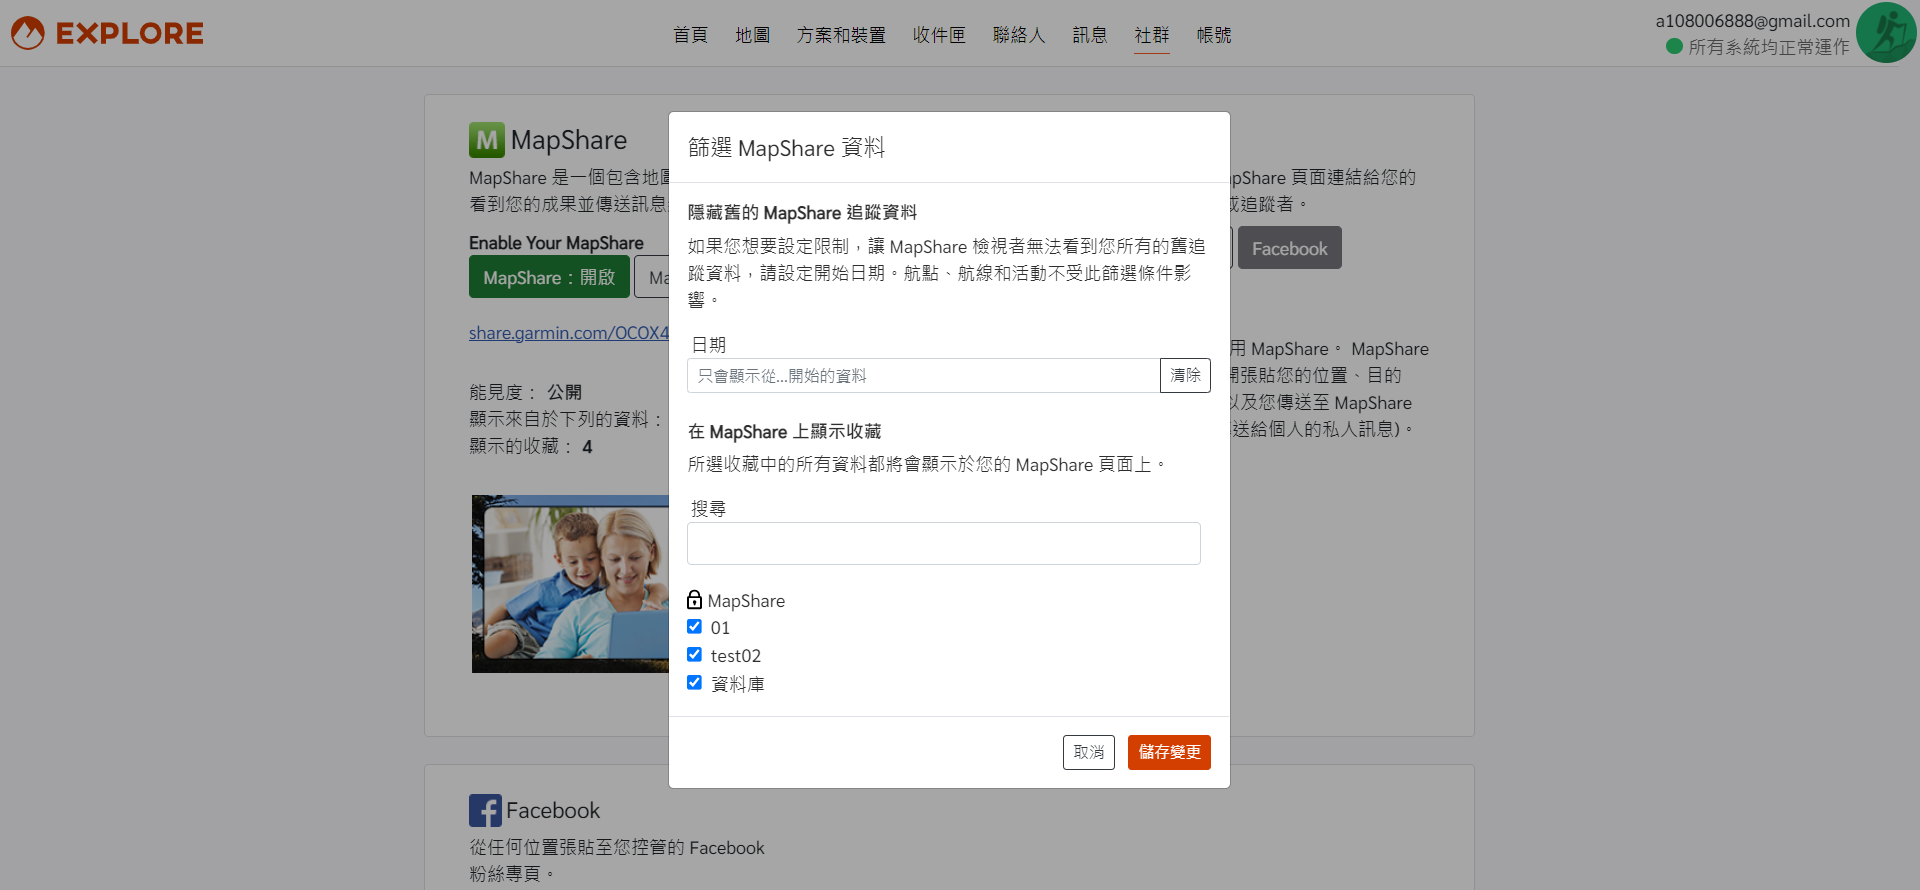Click the a108006888@gmail.com account text
Screen dimensions: 1920x890
coord(1752,21)
